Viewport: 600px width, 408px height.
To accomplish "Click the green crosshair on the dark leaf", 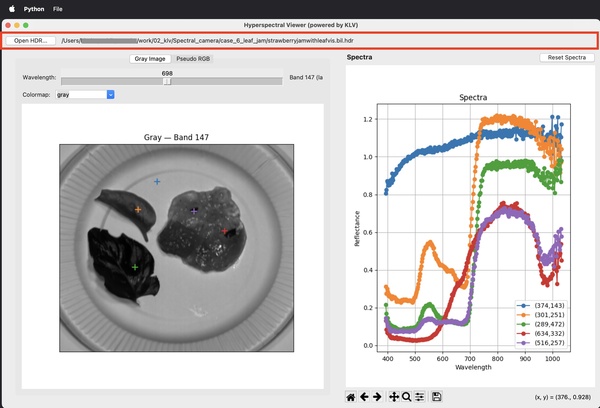I will click(x=135, y=267).
